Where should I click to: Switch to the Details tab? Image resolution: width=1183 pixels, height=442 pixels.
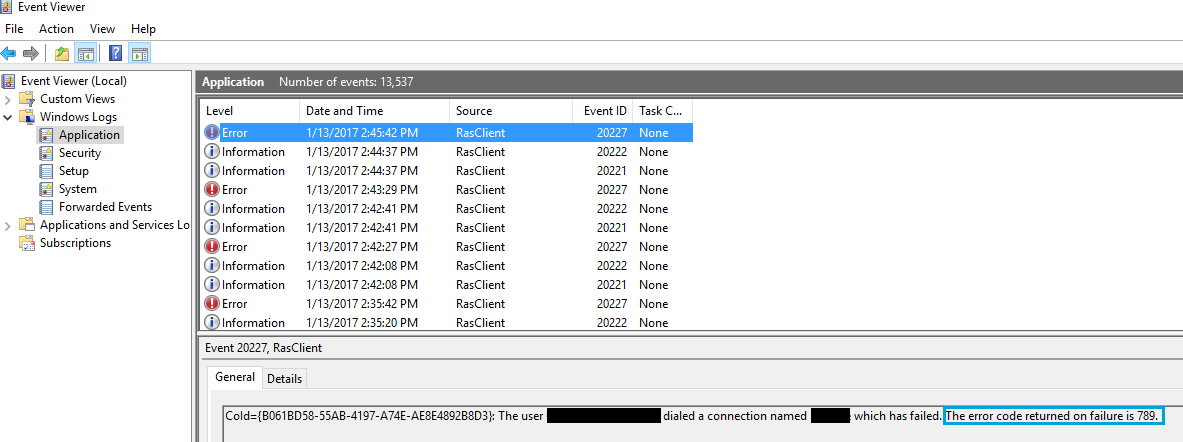284,379
